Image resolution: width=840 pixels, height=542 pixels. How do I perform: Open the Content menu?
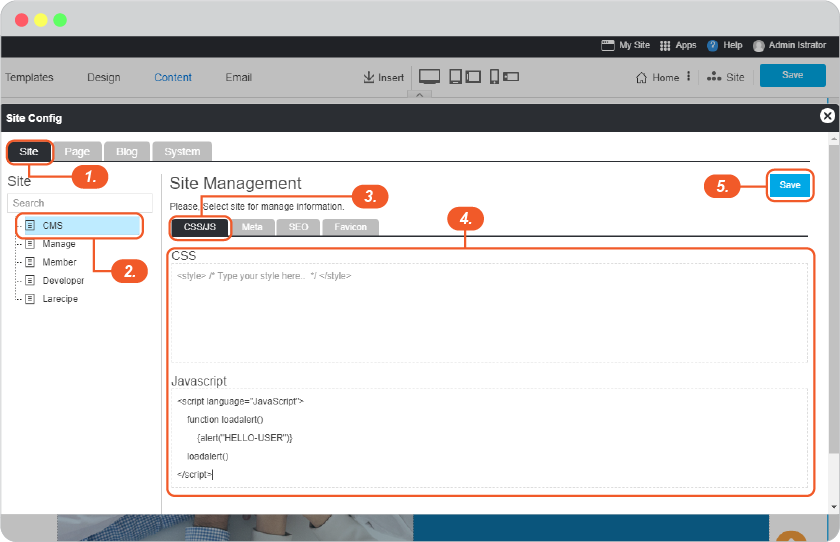pos(172,77)
